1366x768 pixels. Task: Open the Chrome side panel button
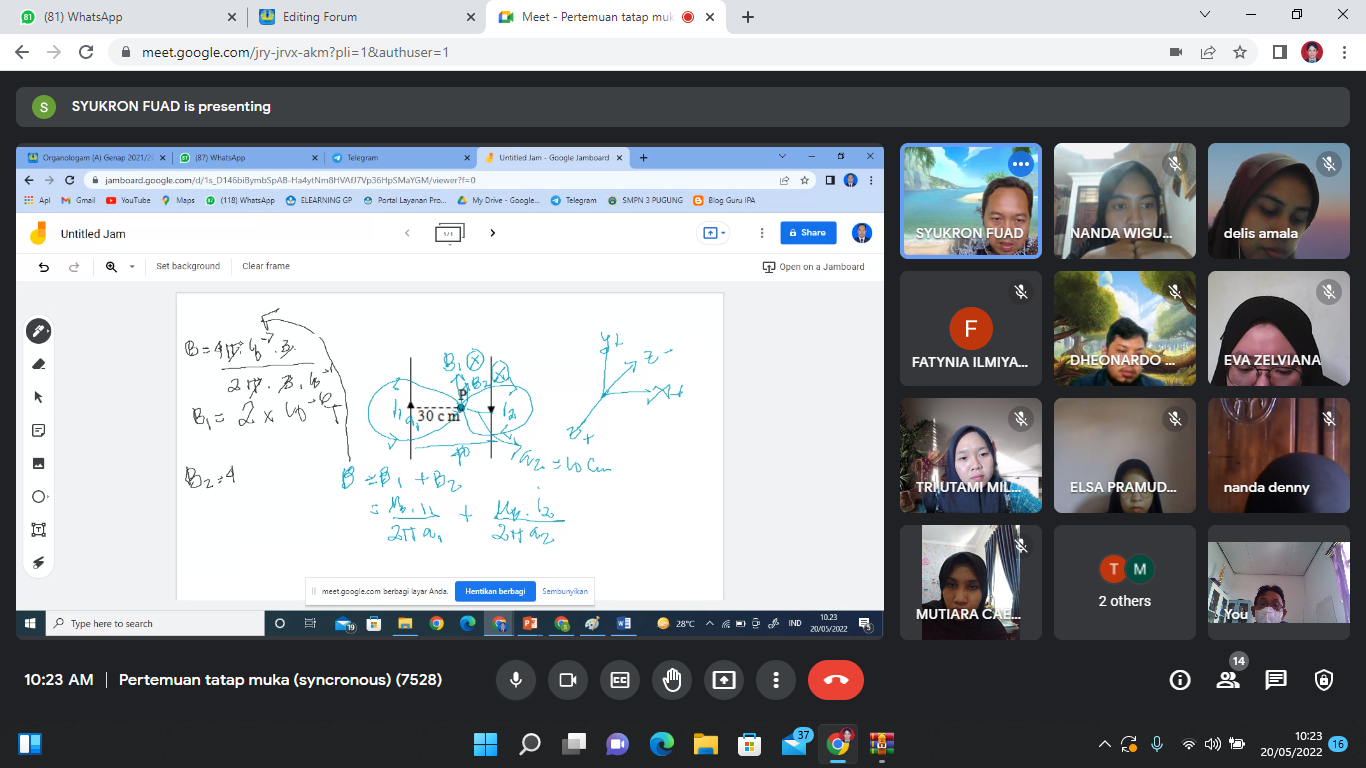coord(1279,52)
